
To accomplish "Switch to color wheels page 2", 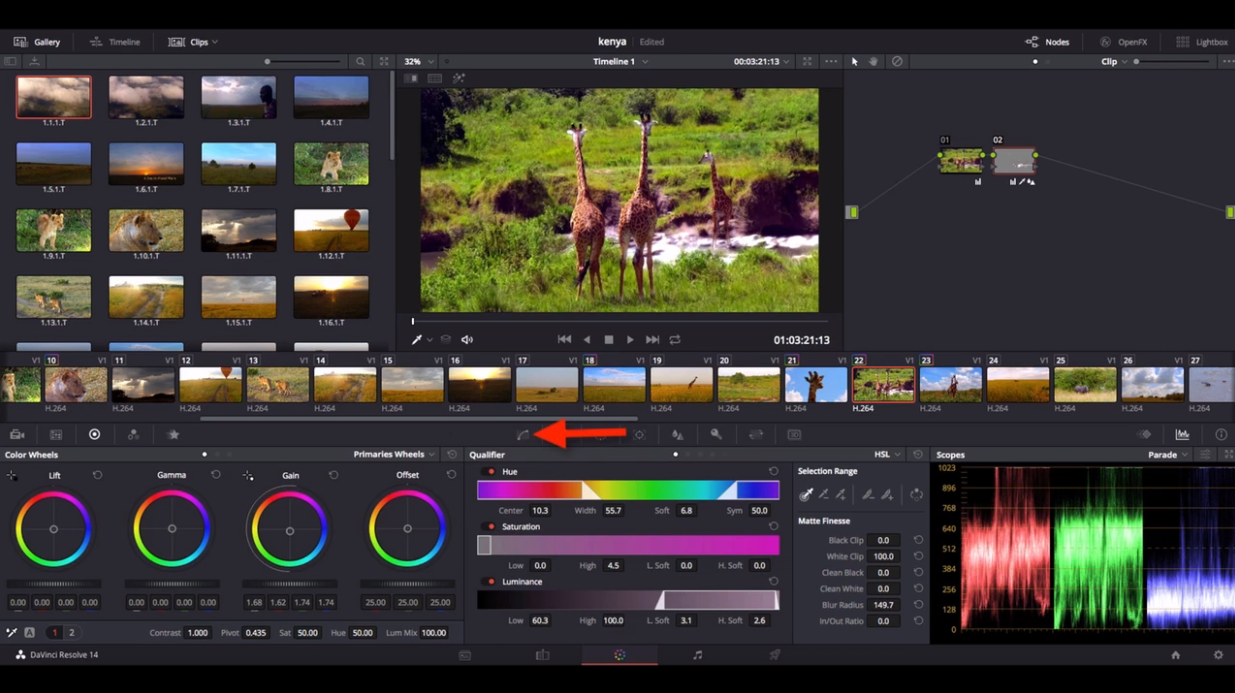I will click(x=71, y=633).
